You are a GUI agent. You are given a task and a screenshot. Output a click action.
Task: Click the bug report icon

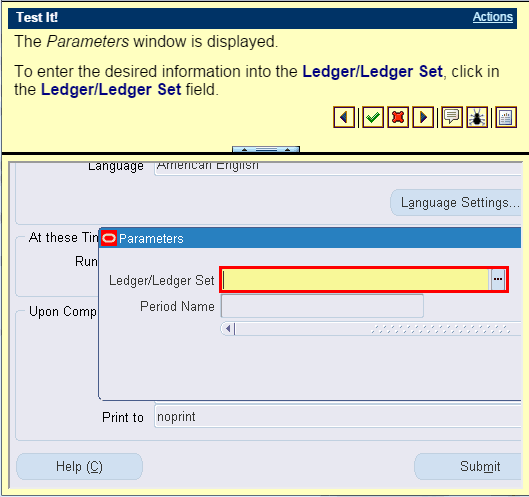coord(477,117)
